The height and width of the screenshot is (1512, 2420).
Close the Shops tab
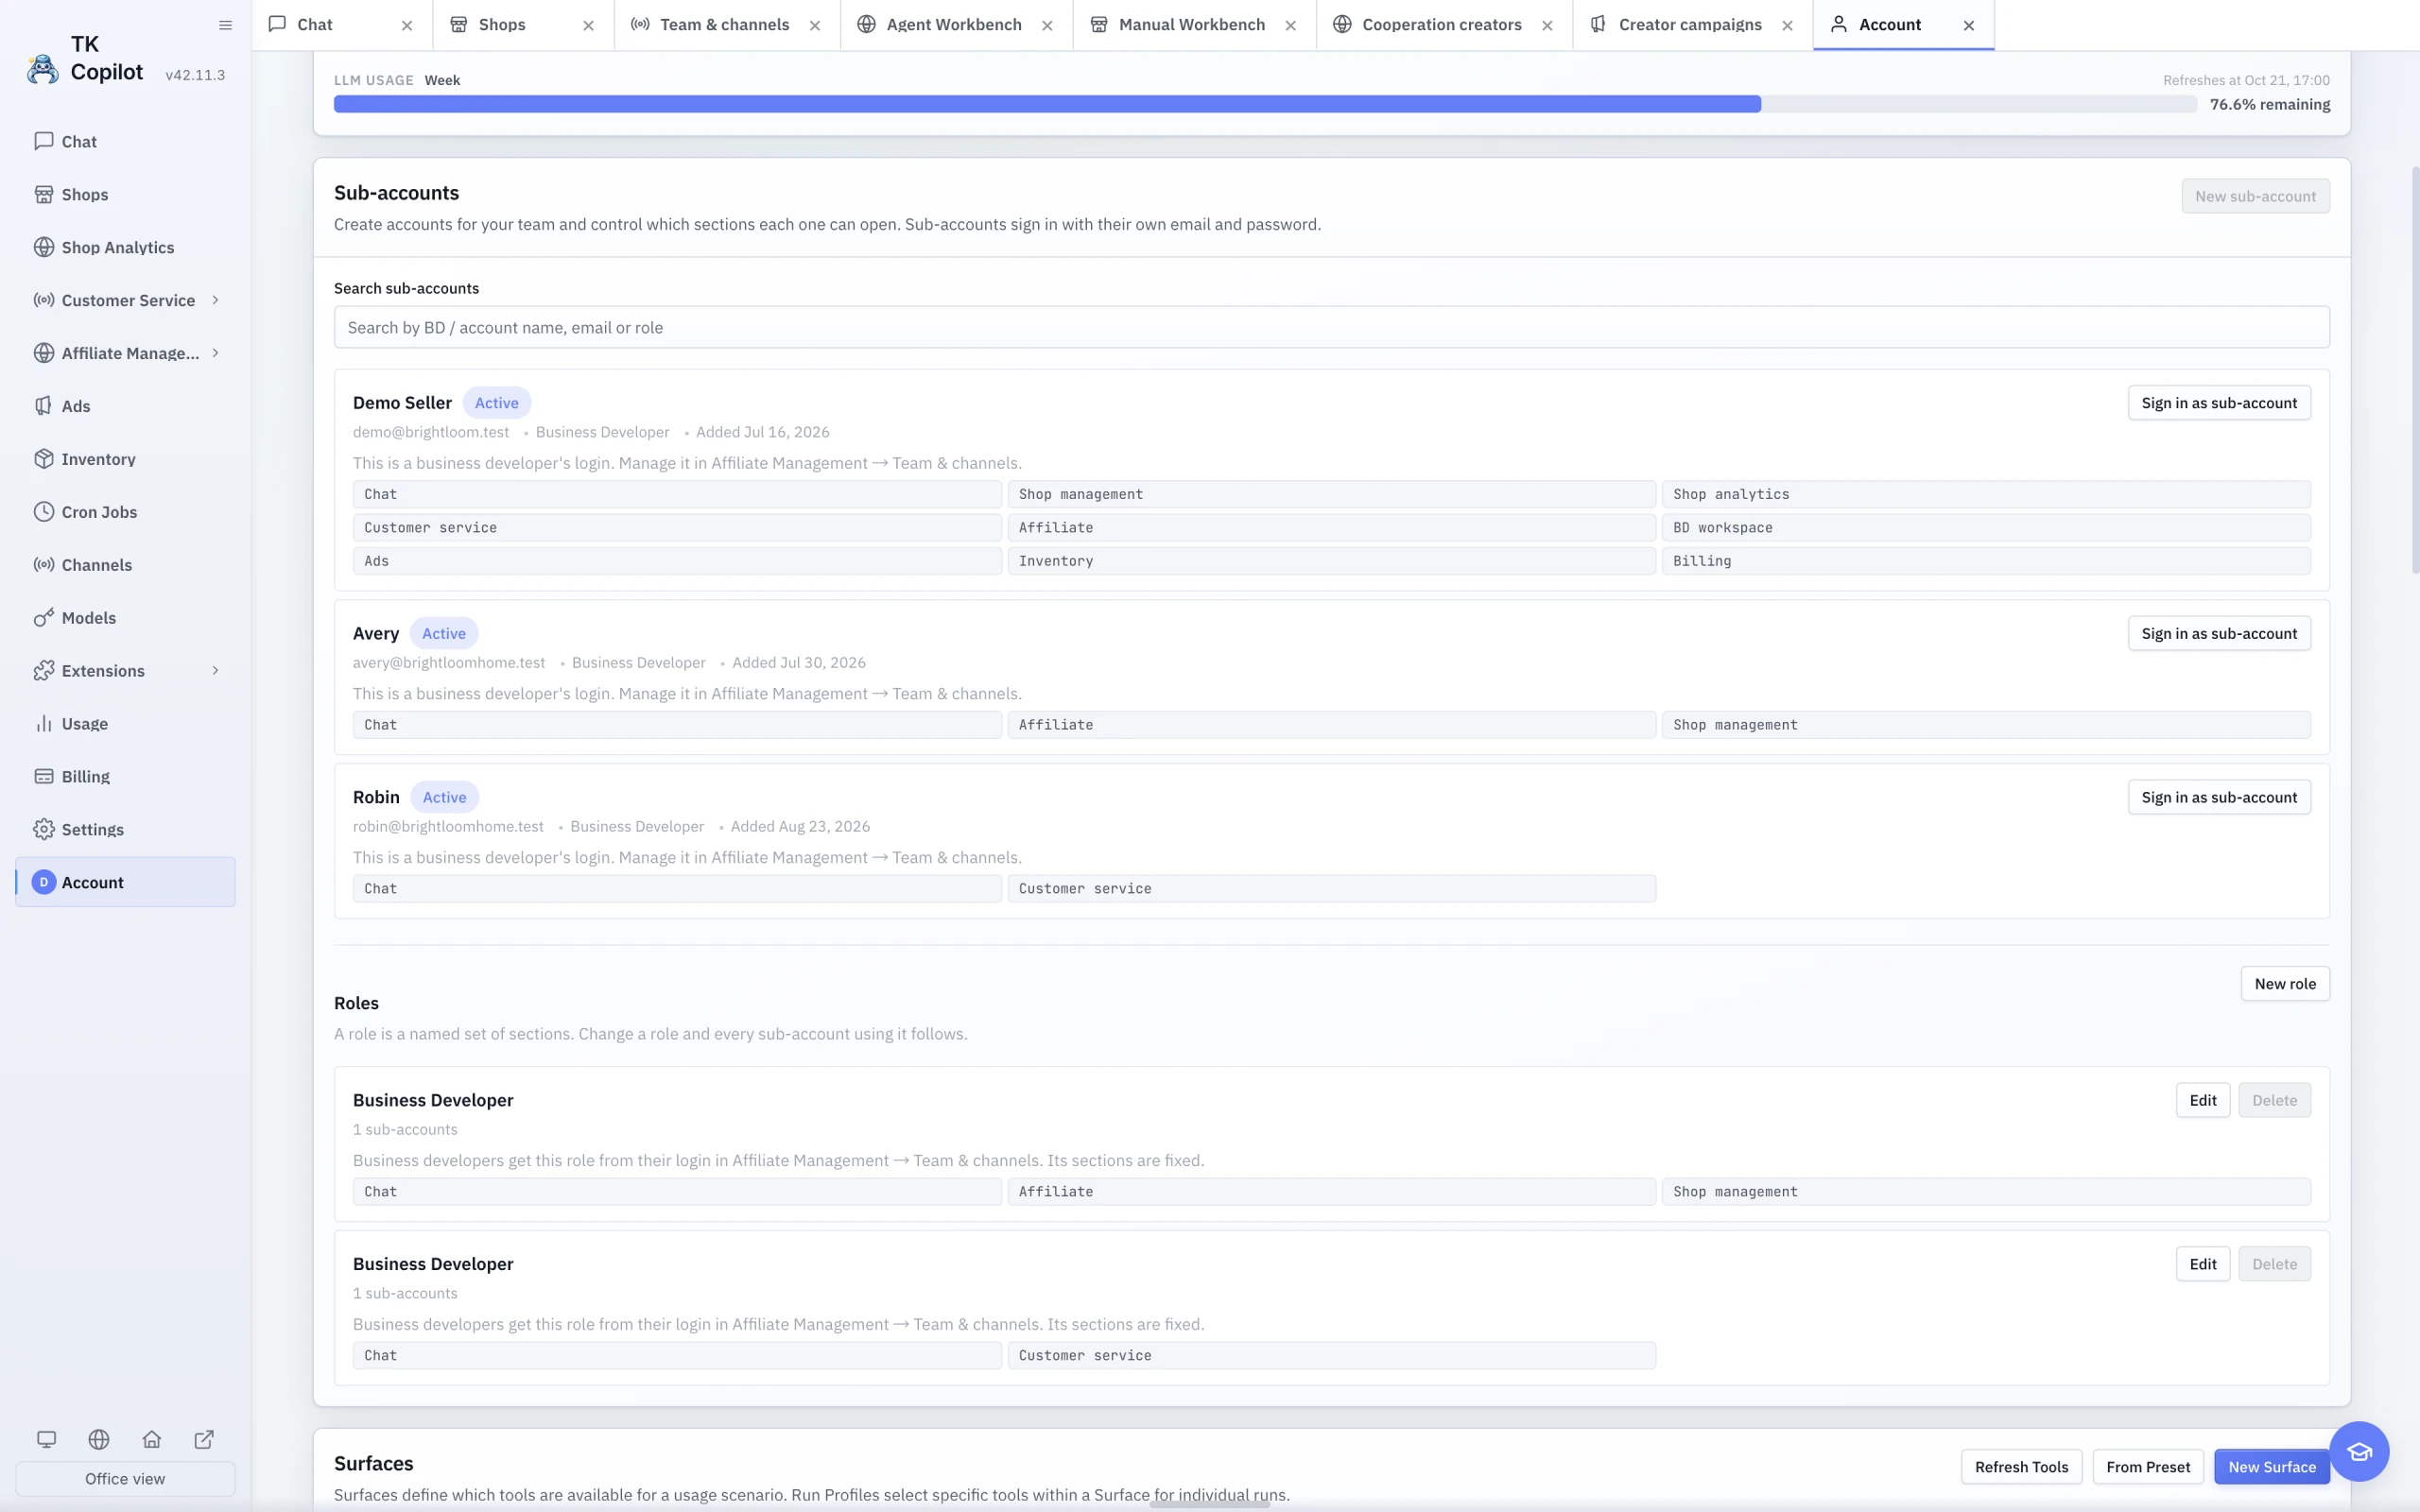click(x=588, y=26)
